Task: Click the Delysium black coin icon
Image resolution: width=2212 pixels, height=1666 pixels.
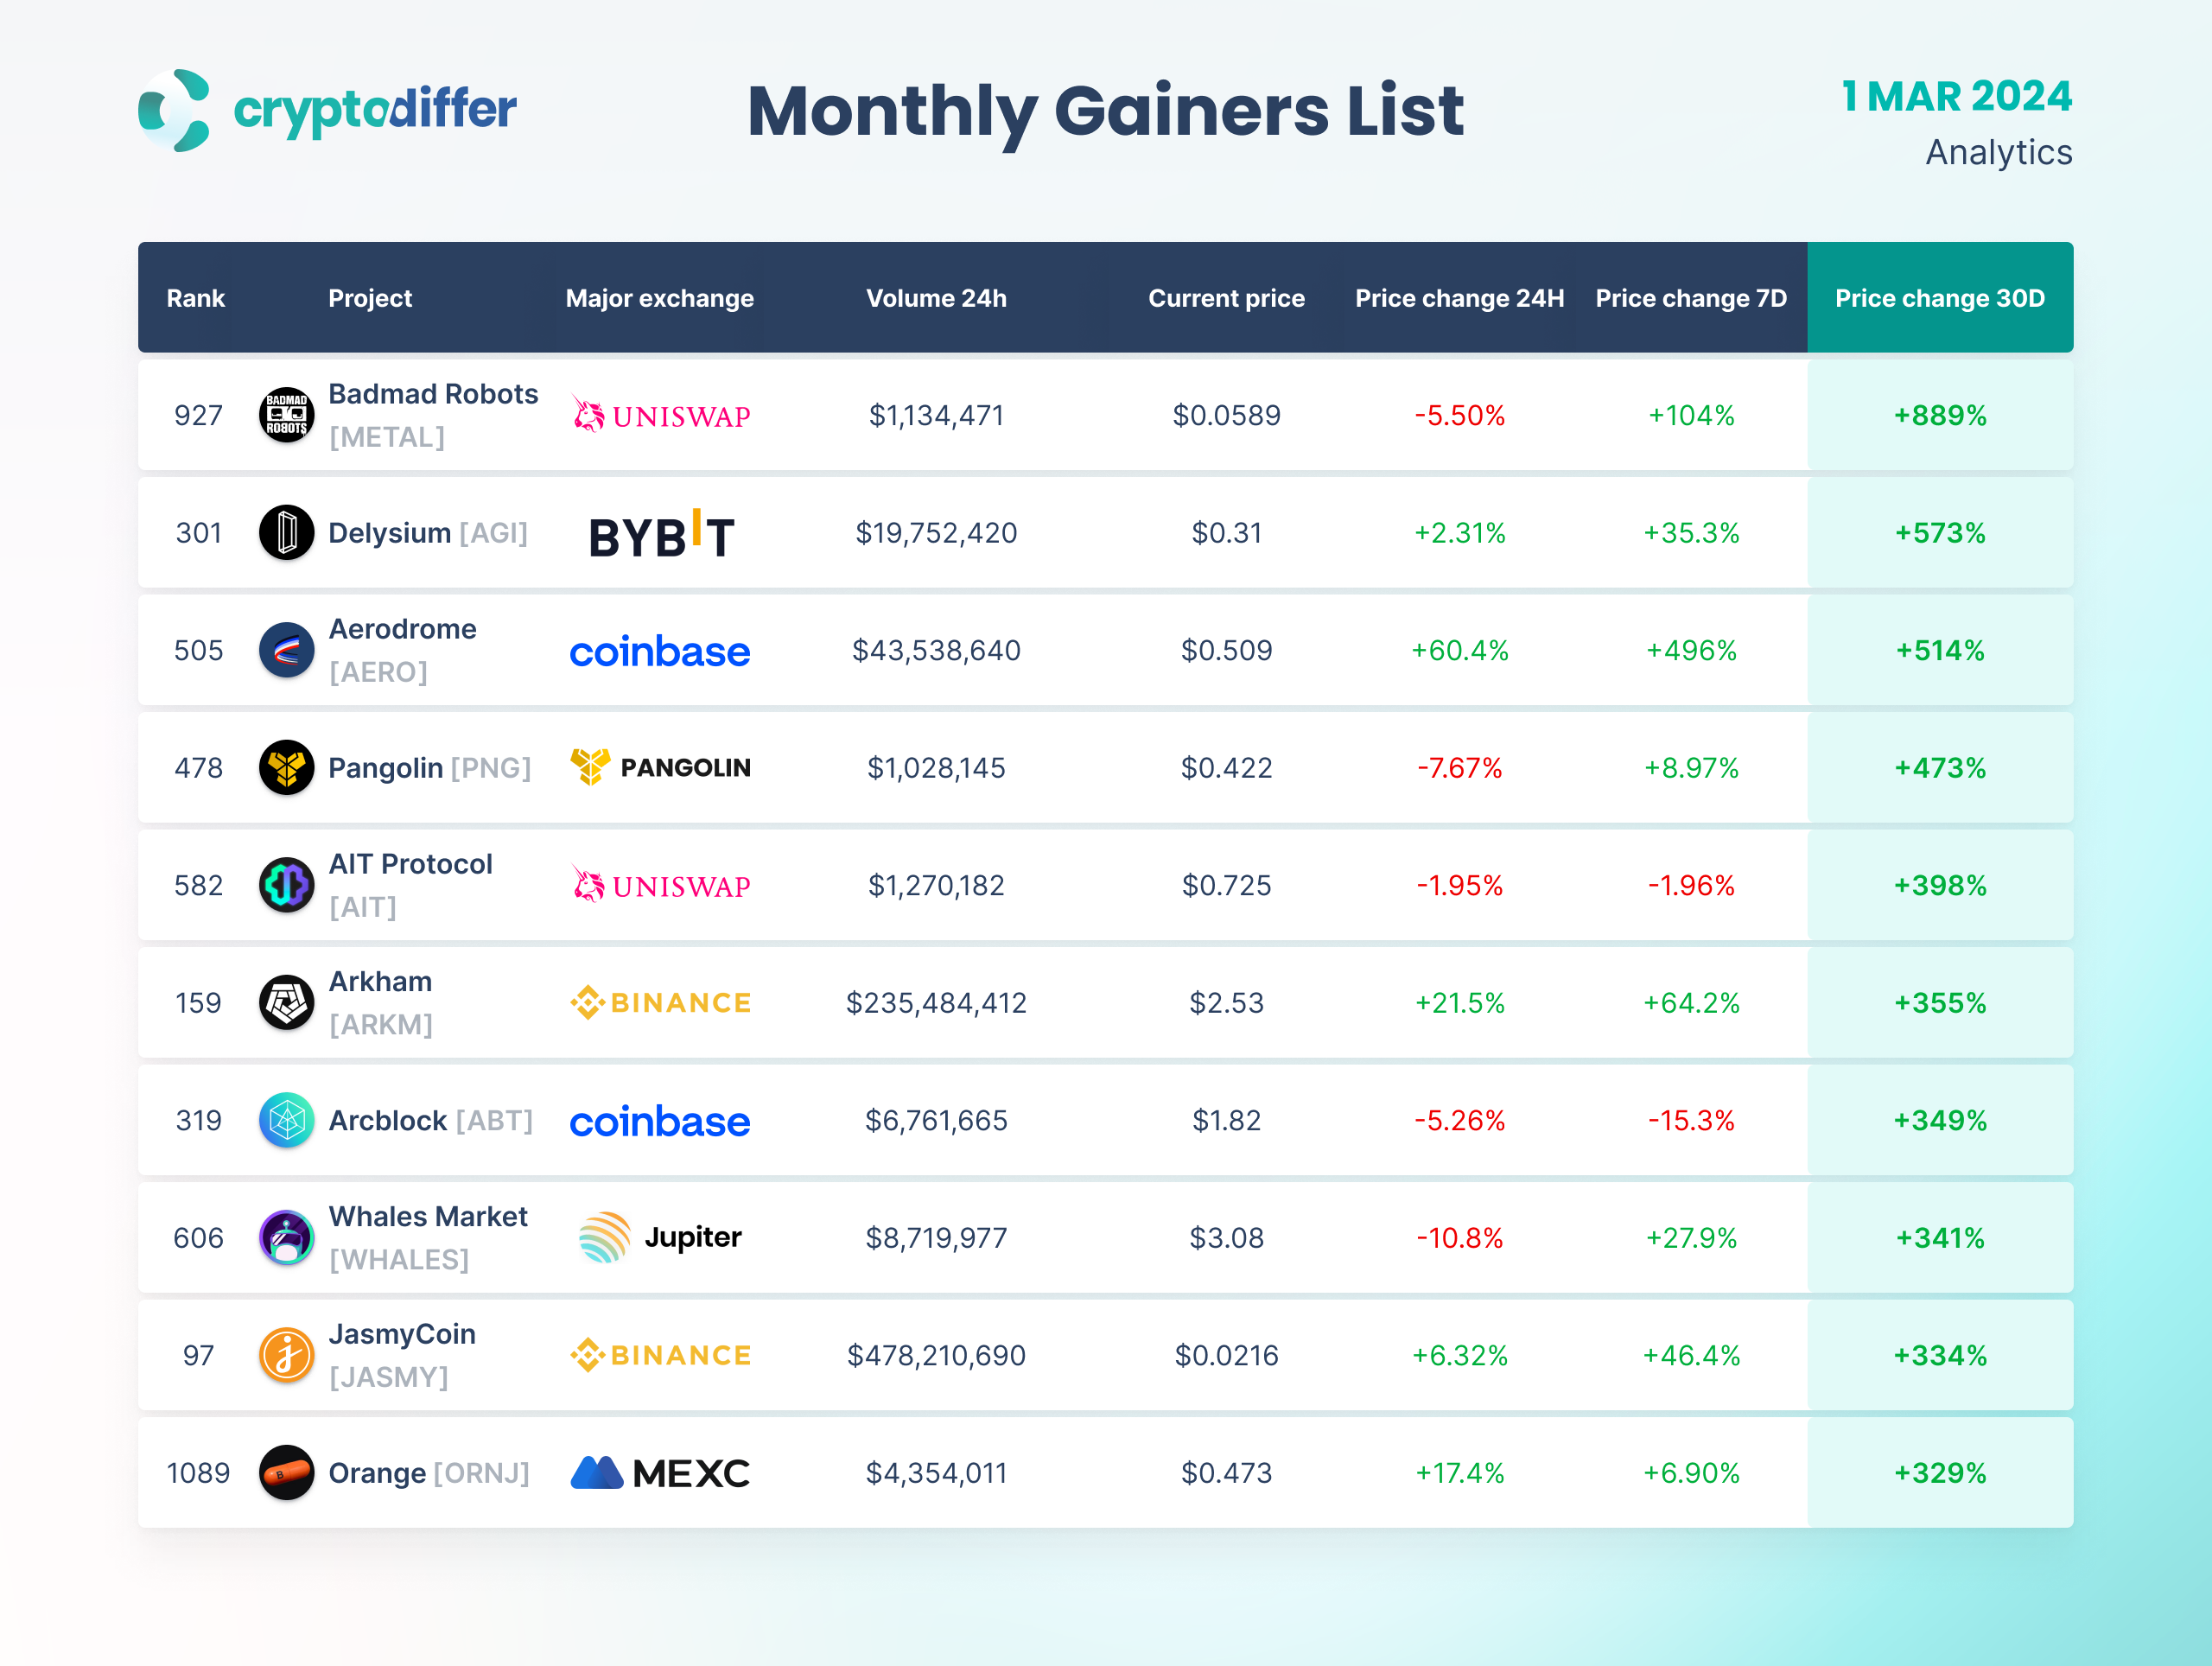Action: (286, 533)
